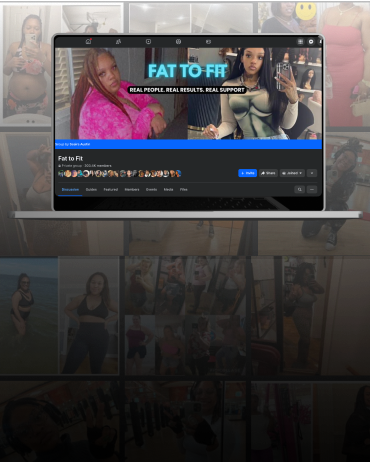
Task: Open the Media tab
Action: coord(168,189)
